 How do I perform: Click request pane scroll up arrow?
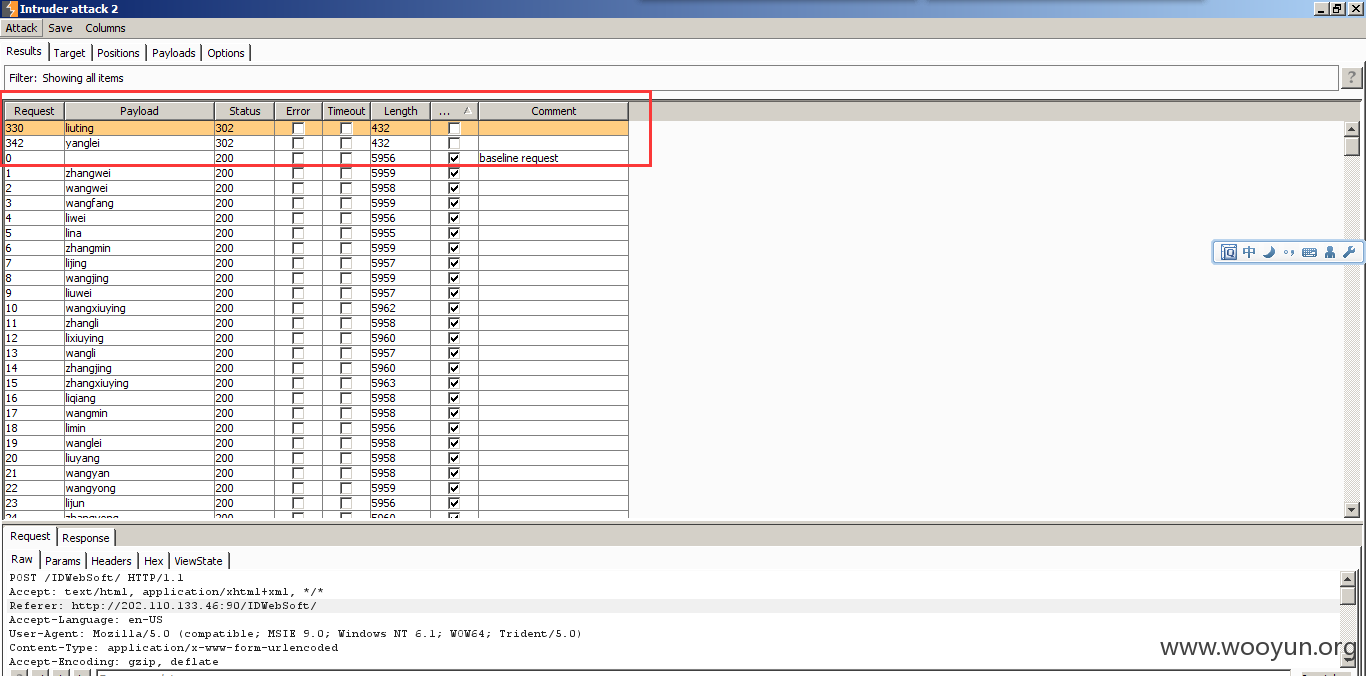point(1349,578)
